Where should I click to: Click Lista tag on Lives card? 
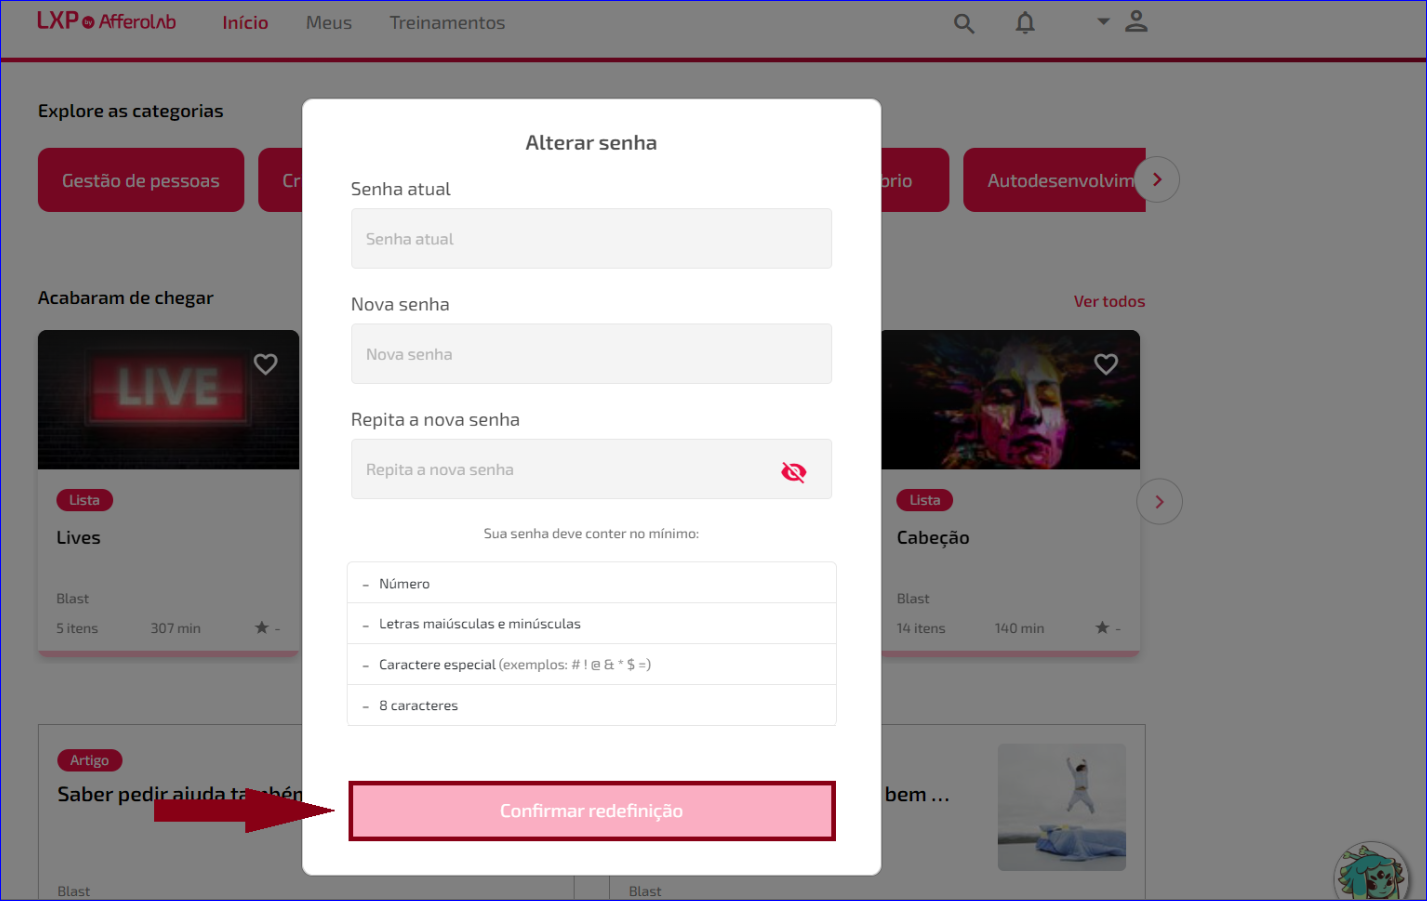click(x=84, y=500)
